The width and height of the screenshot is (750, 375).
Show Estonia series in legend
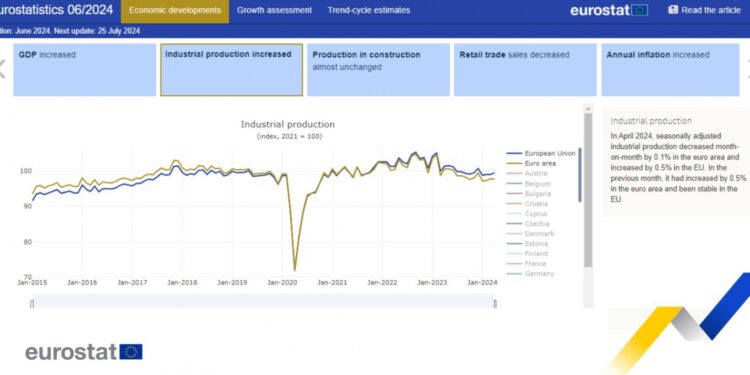pyautogui.click(x=529, y=244)
